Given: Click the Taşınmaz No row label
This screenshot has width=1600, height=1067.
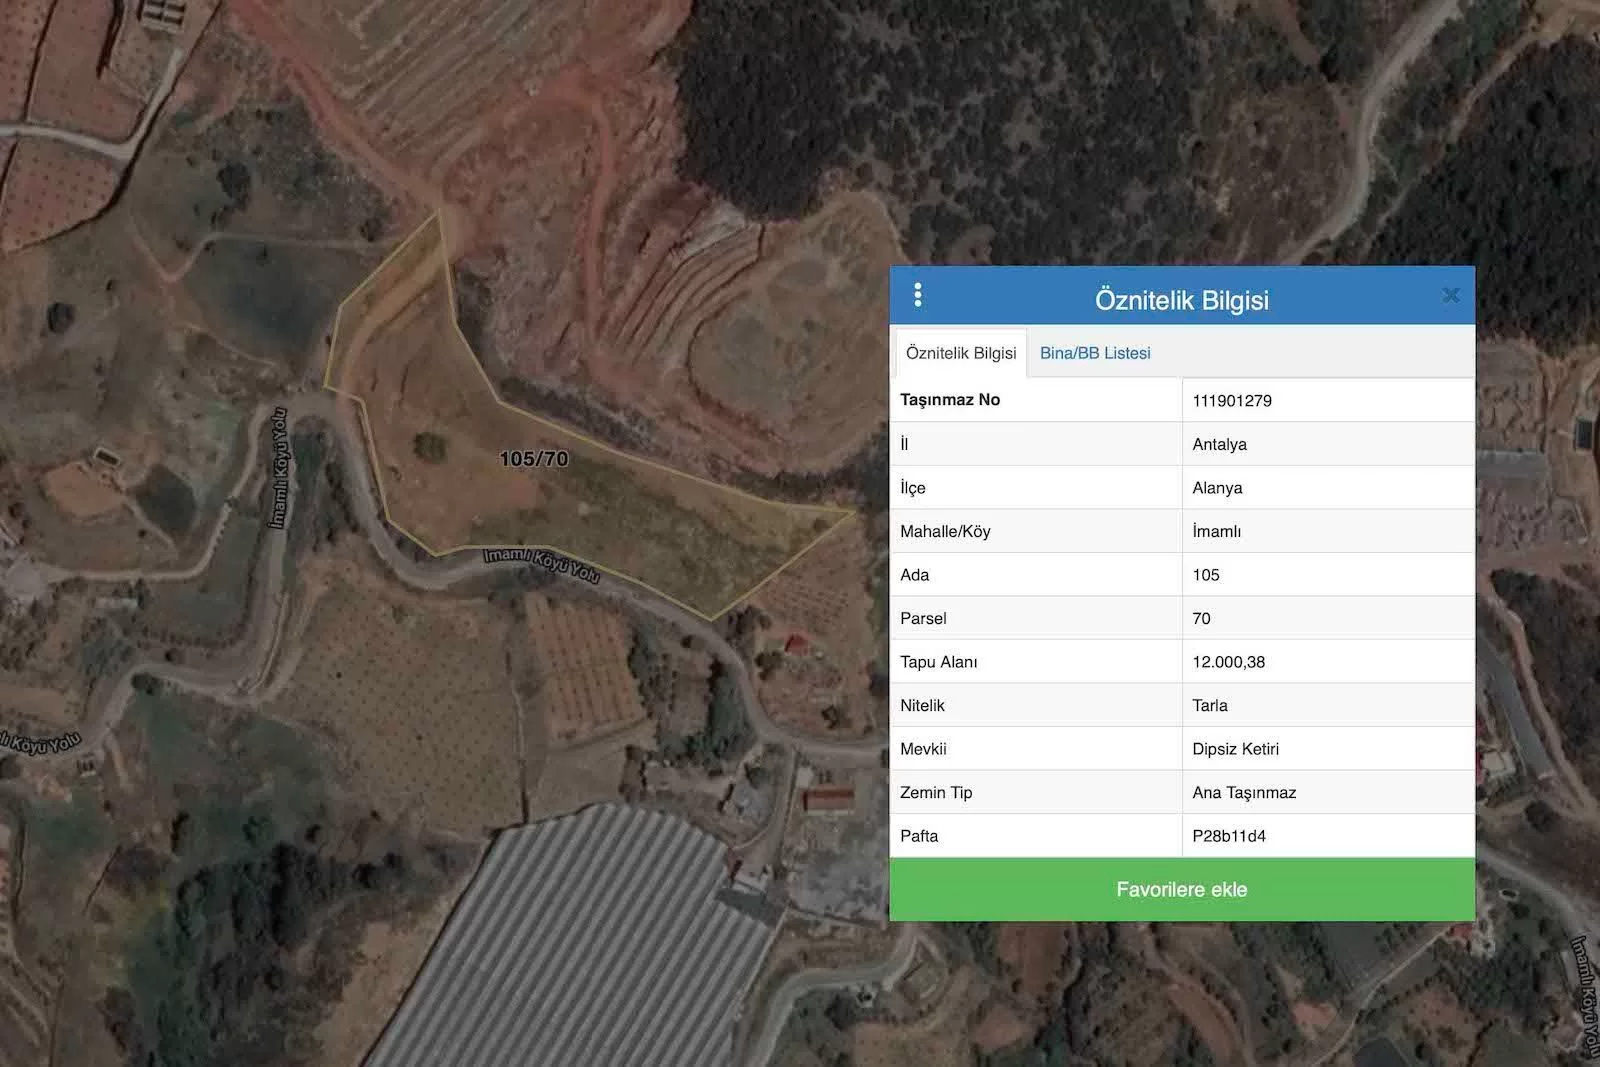Looking at the screenshot, I should pos(950,400).
